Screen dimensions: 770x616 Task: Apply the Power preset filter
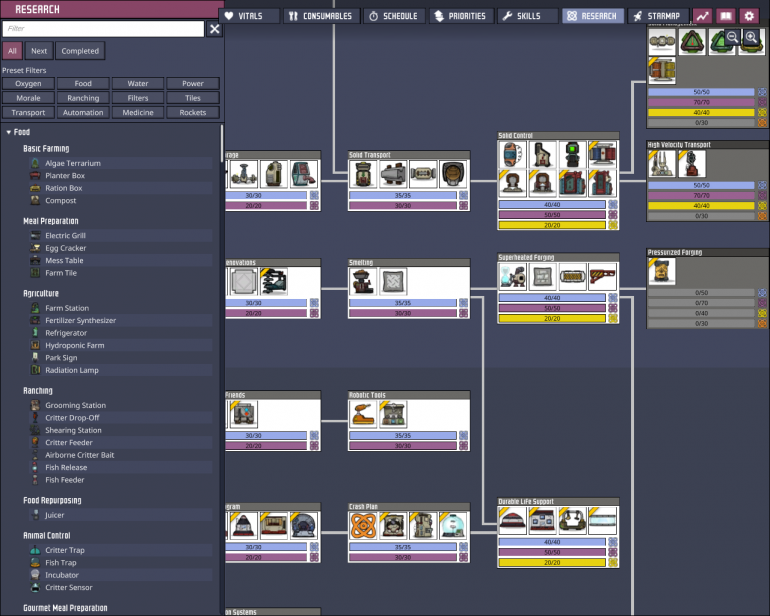[193, 84]
